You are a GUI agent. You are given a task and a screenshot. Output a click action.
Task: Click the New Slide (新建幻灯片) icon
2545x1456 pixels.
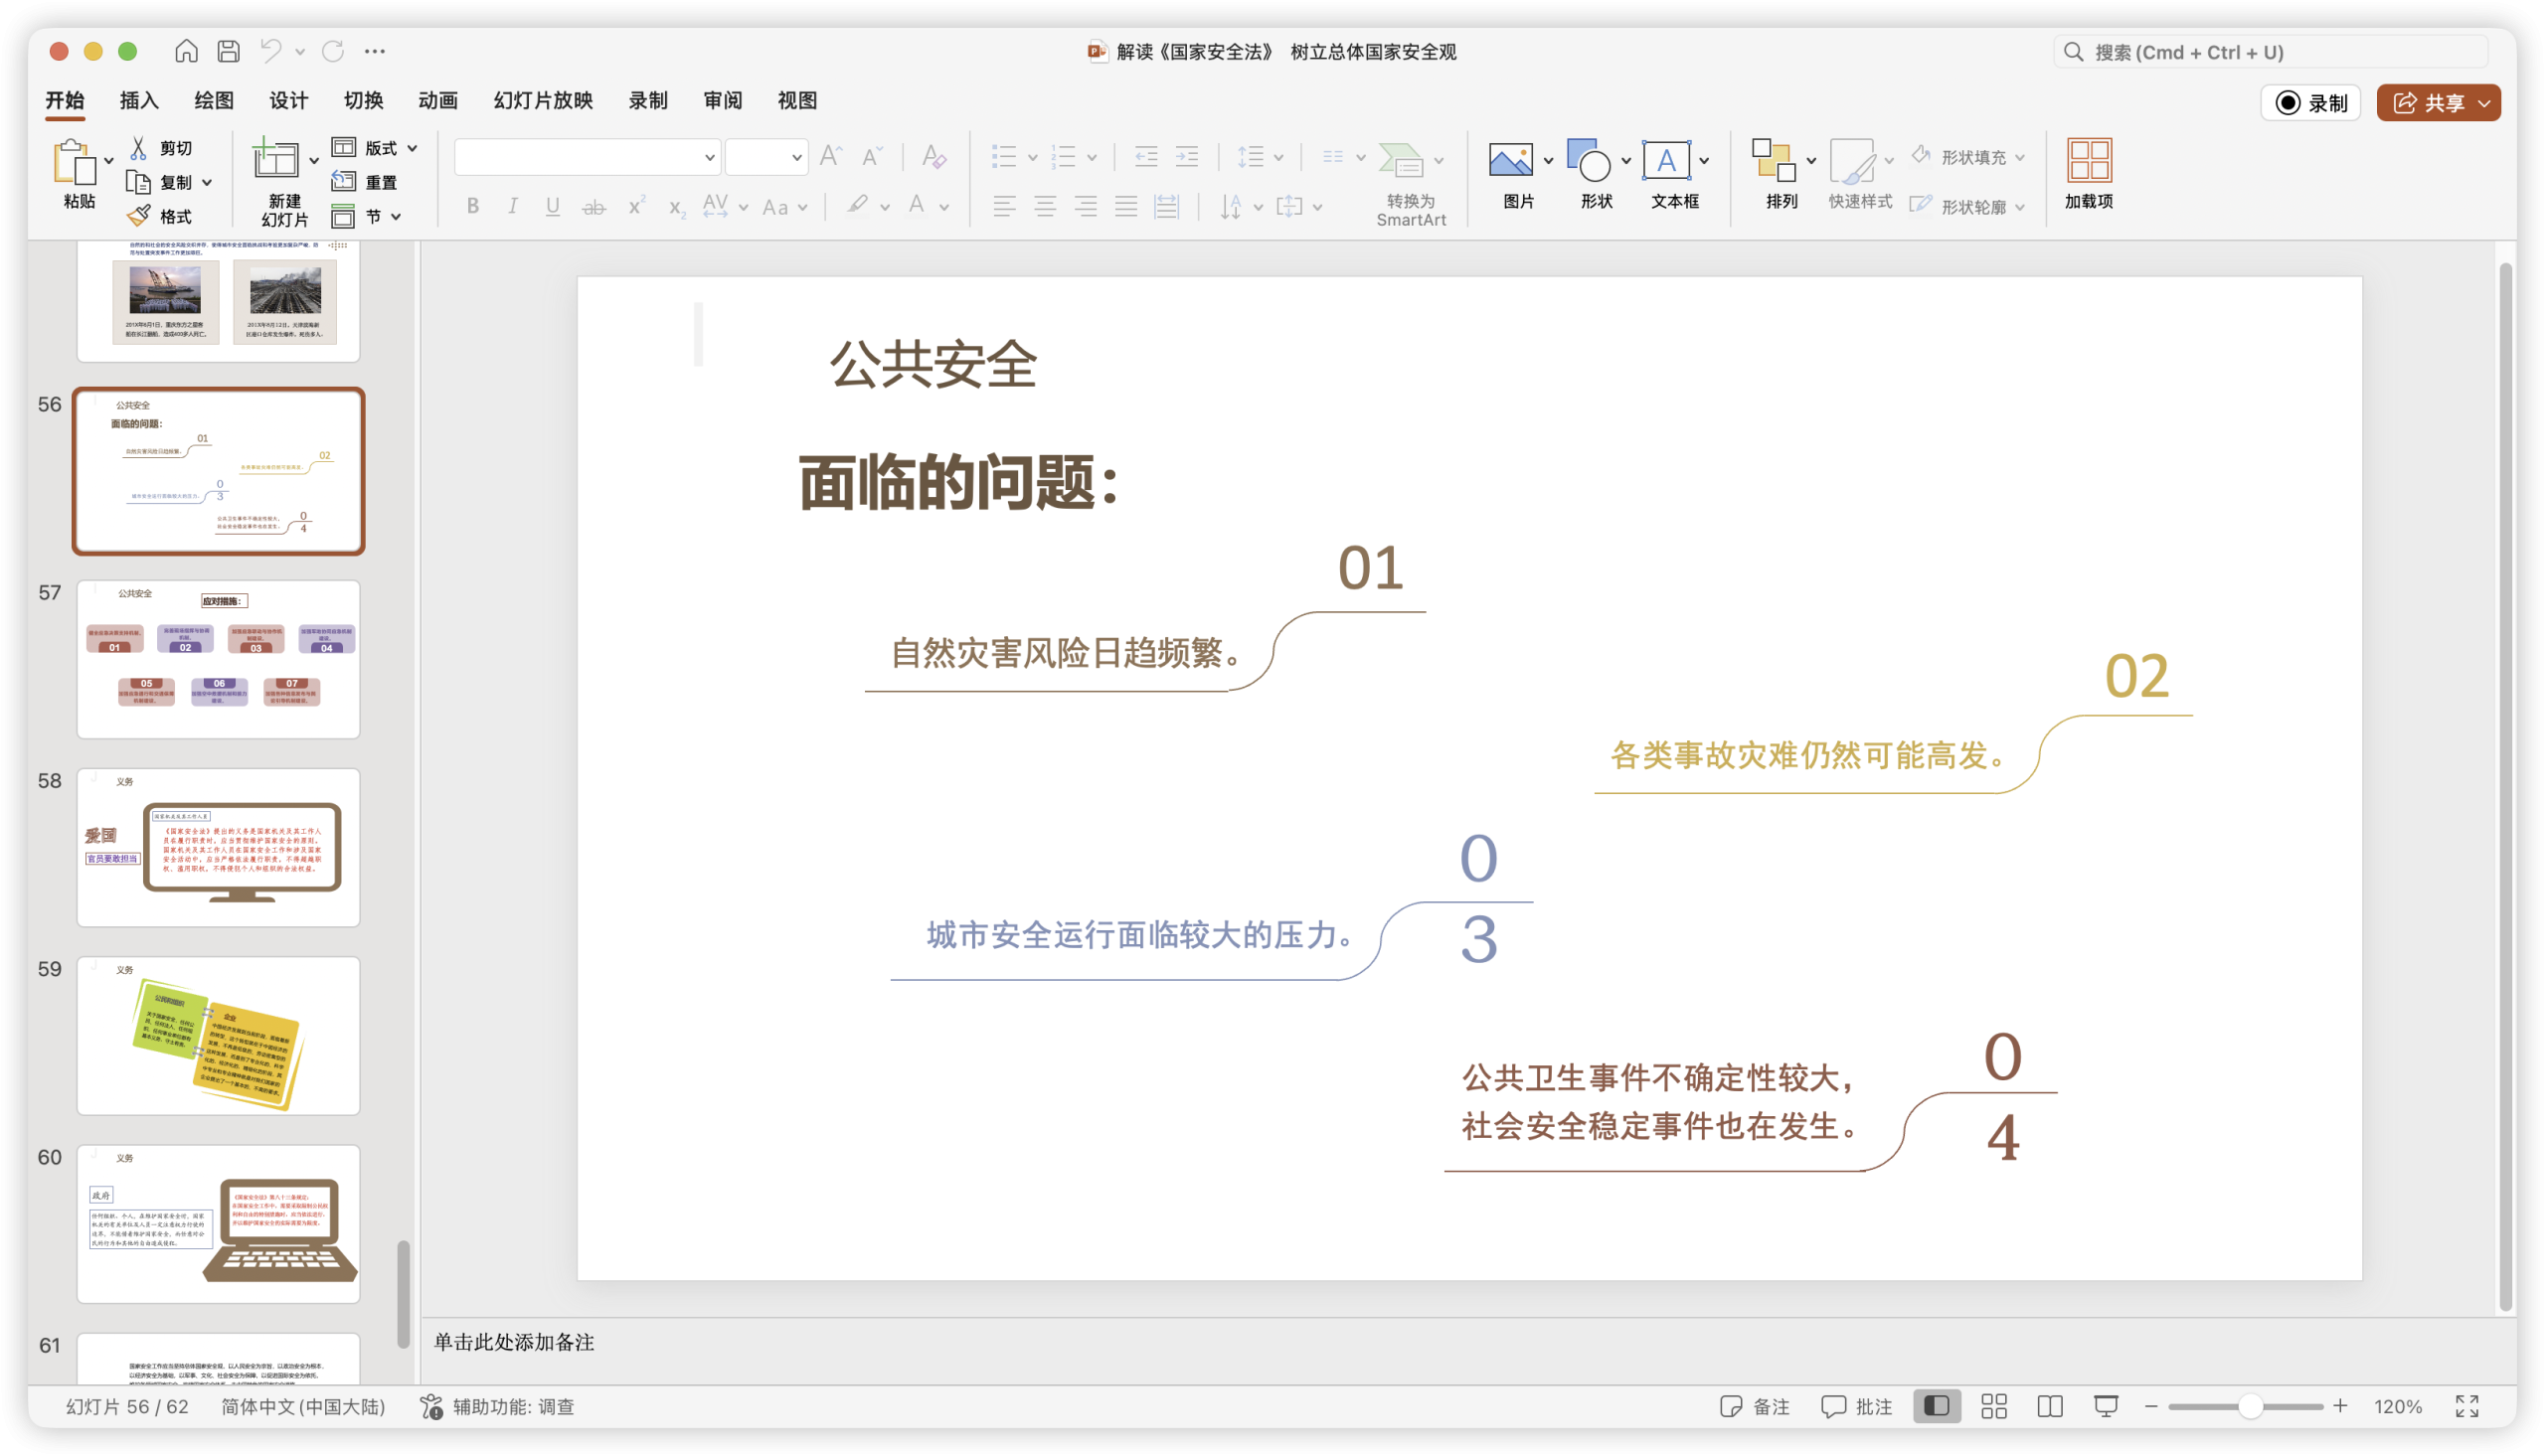pyautogui.click(x=275, y=160)
